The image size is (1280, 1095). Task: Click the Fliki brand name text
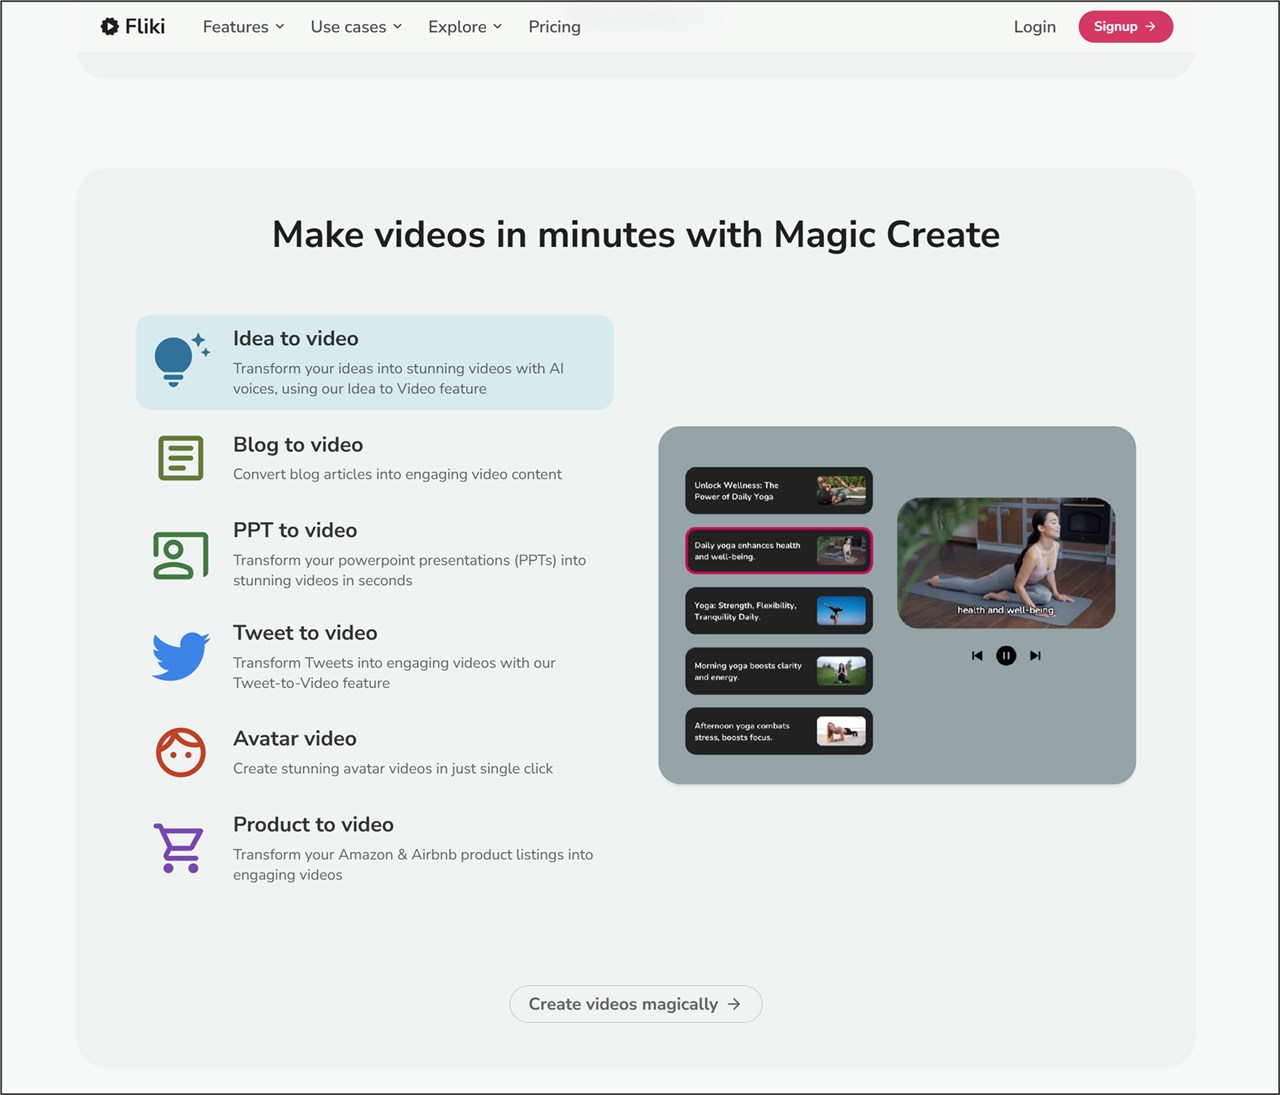pos(145,27)
